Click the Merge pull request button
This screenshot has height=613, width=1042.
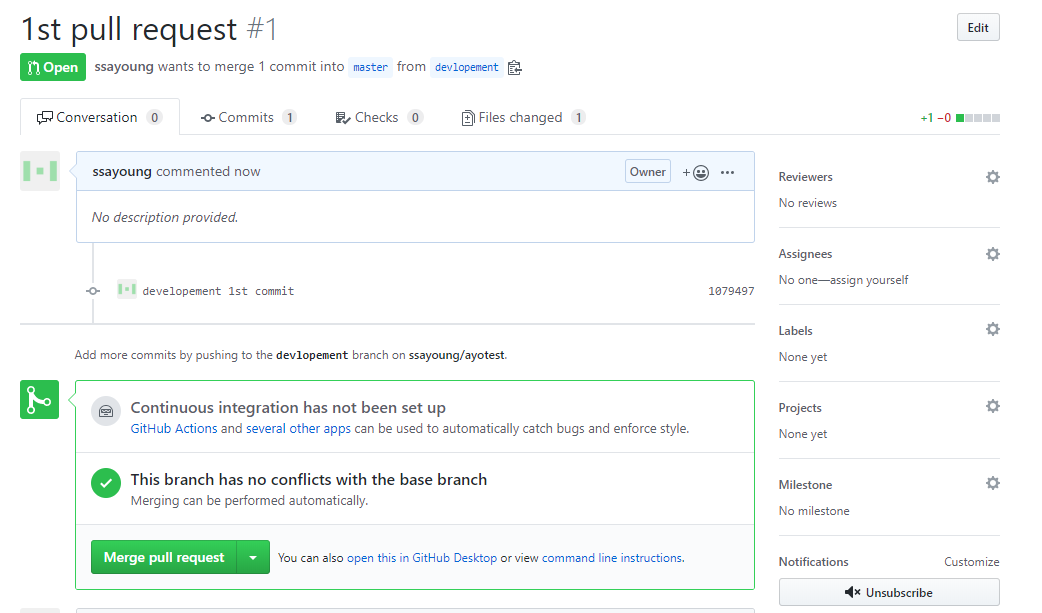coord(163,557)
